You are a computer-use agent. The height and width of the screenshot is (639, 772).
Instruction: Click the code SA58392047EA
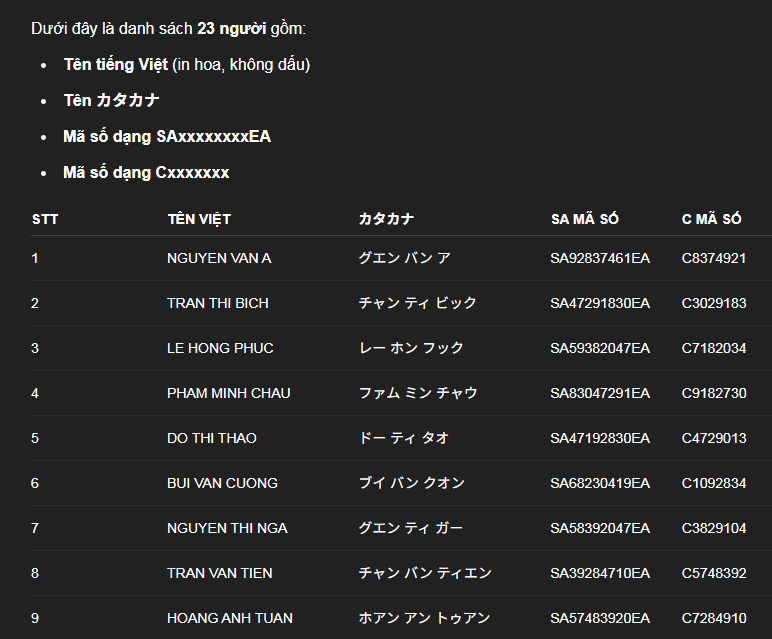(x=600, y=528)
